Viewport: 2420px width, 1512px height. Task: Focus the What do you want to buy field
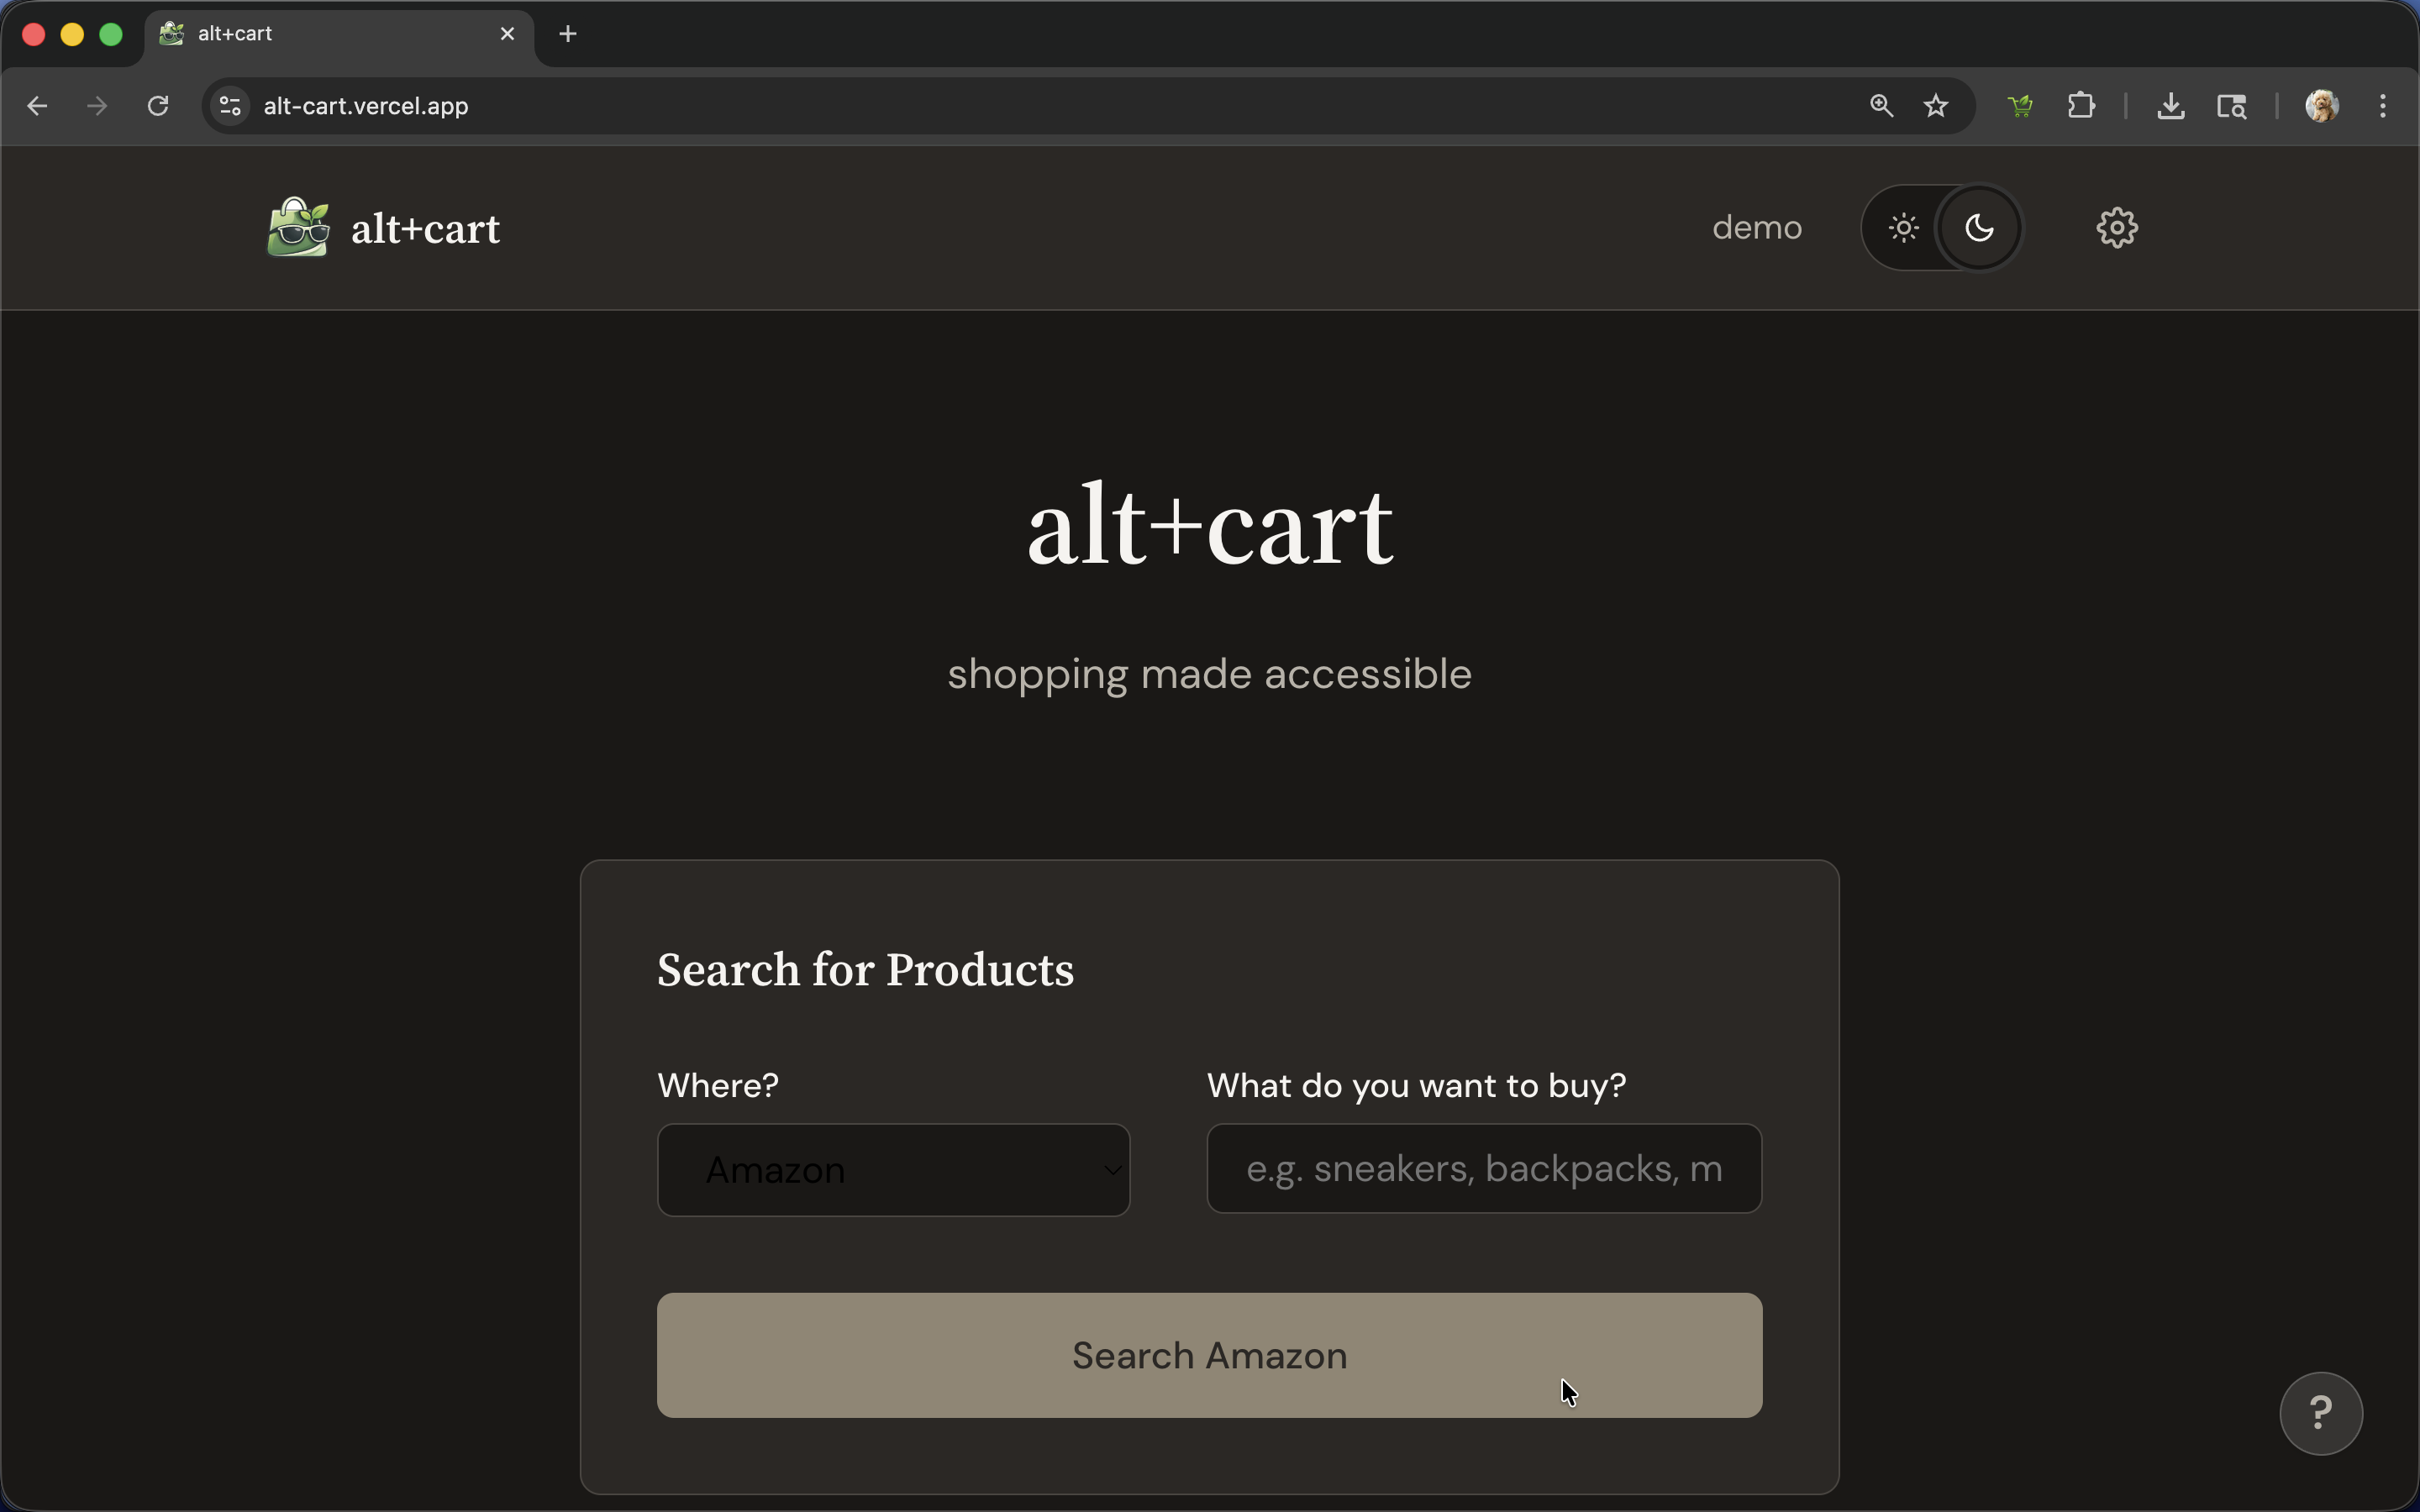point(1483,1168)
